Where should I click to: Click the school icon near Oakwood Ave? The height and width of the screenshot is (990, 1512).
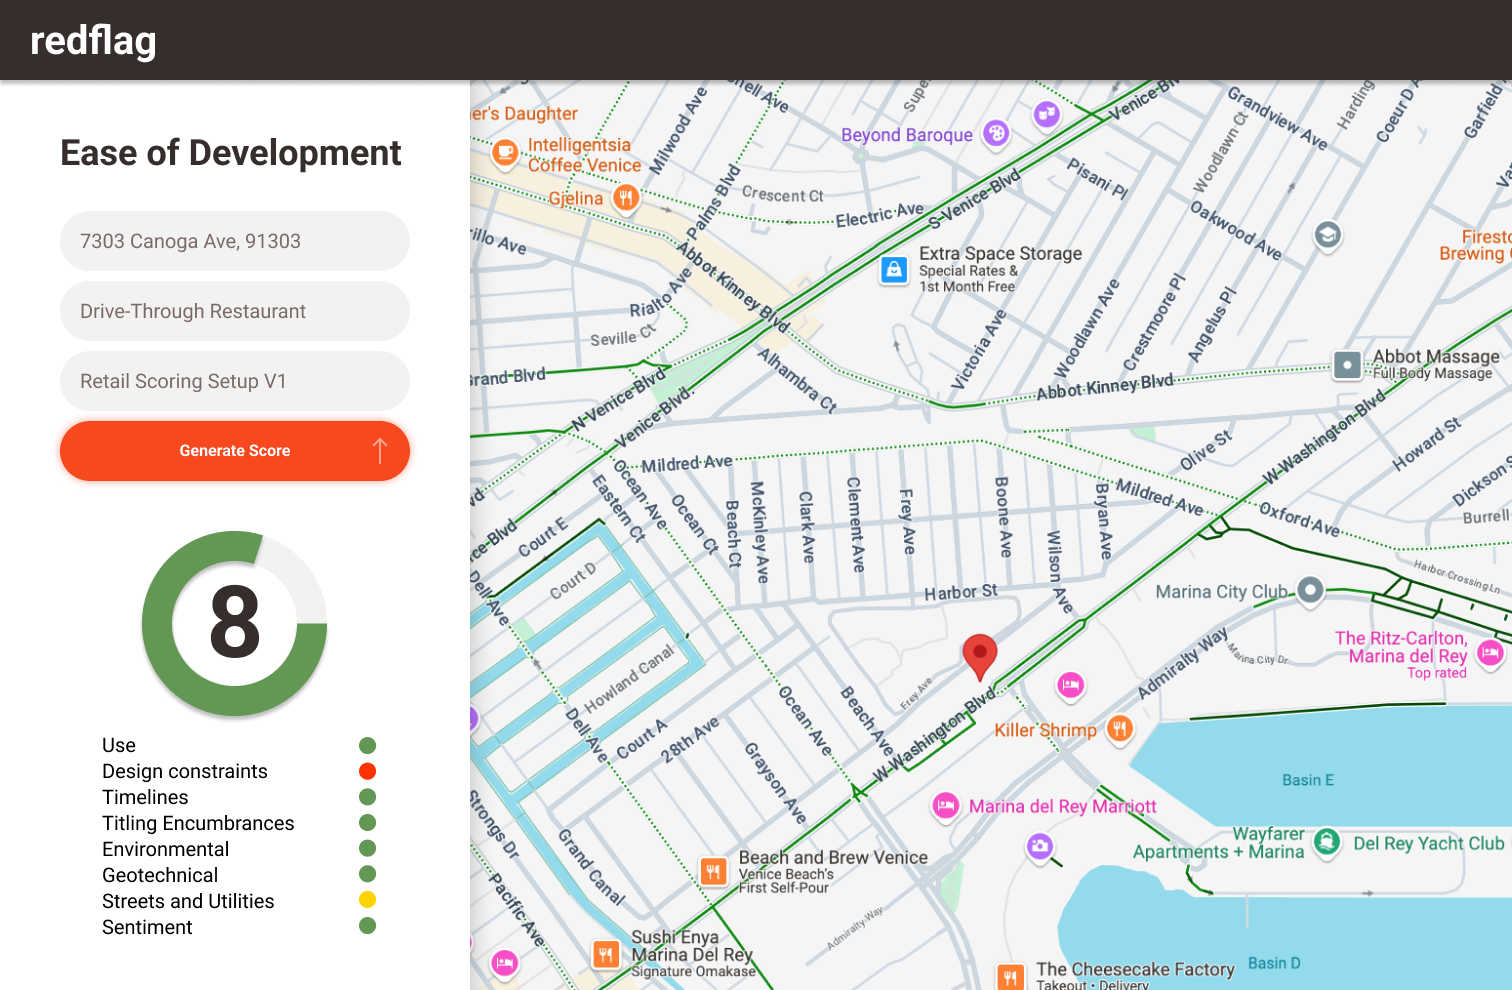coord(1327,235)
